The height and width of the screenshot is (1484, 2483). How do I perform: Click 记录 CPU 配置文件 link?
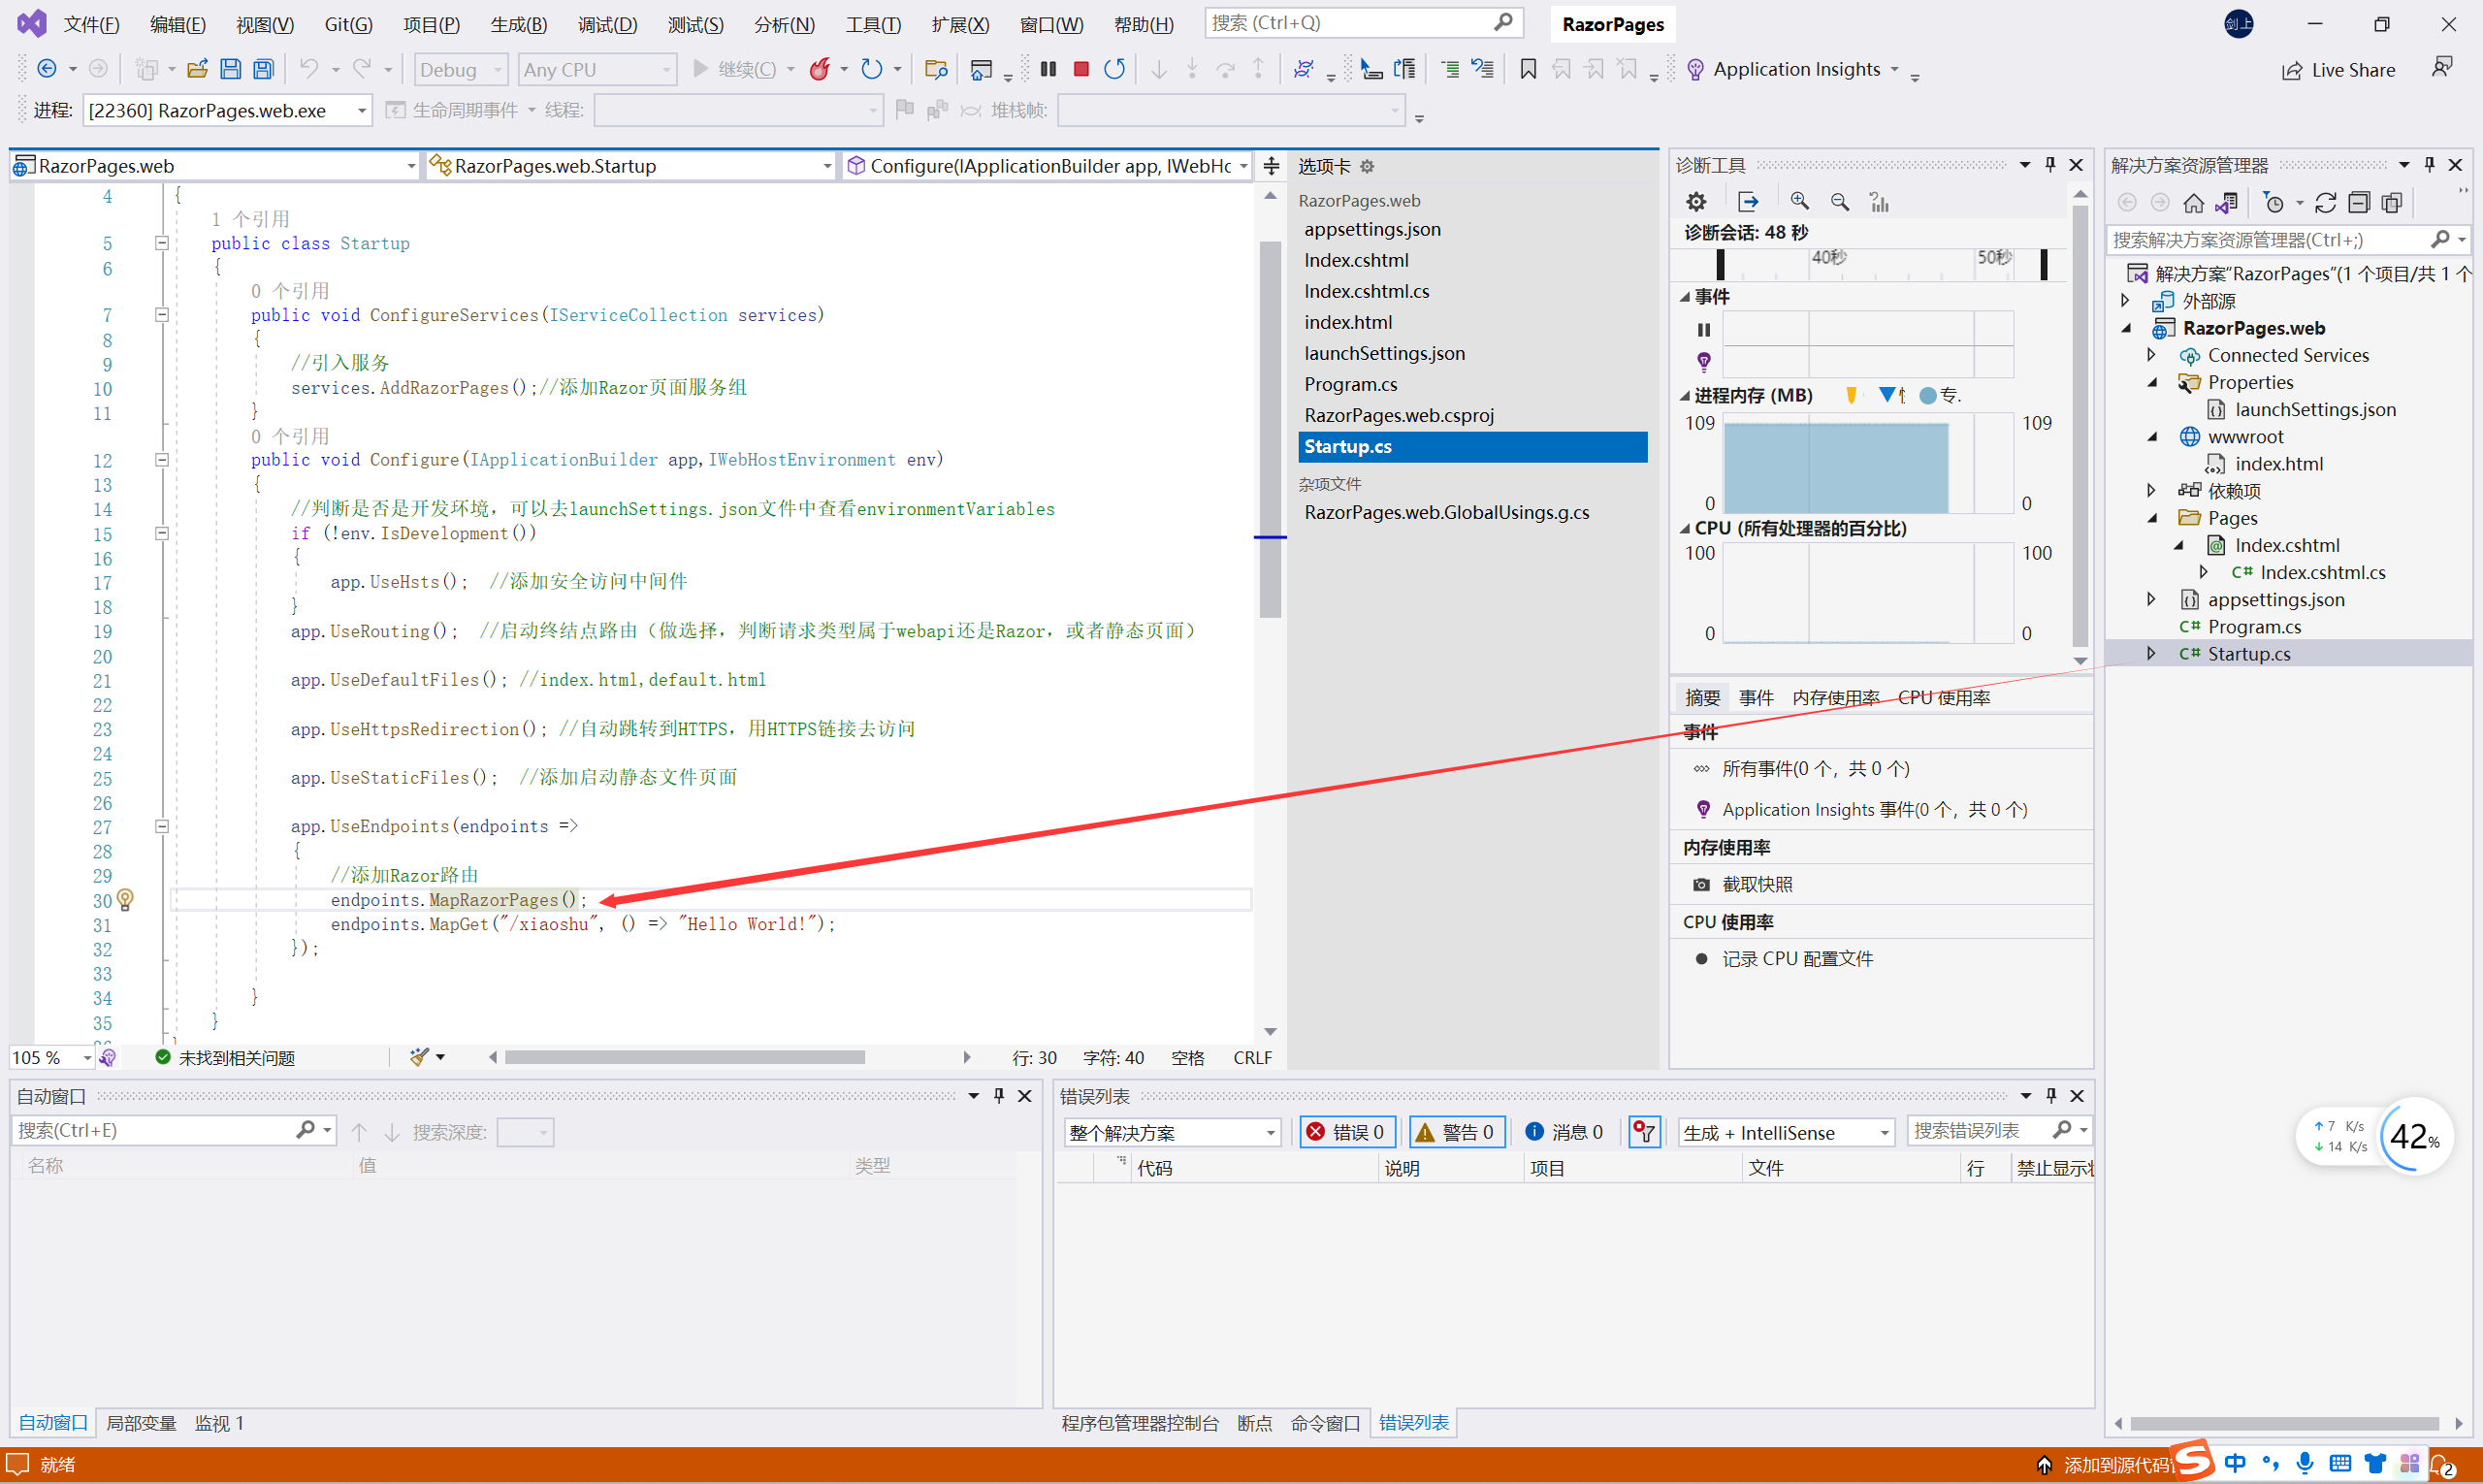pos(1797,958)
